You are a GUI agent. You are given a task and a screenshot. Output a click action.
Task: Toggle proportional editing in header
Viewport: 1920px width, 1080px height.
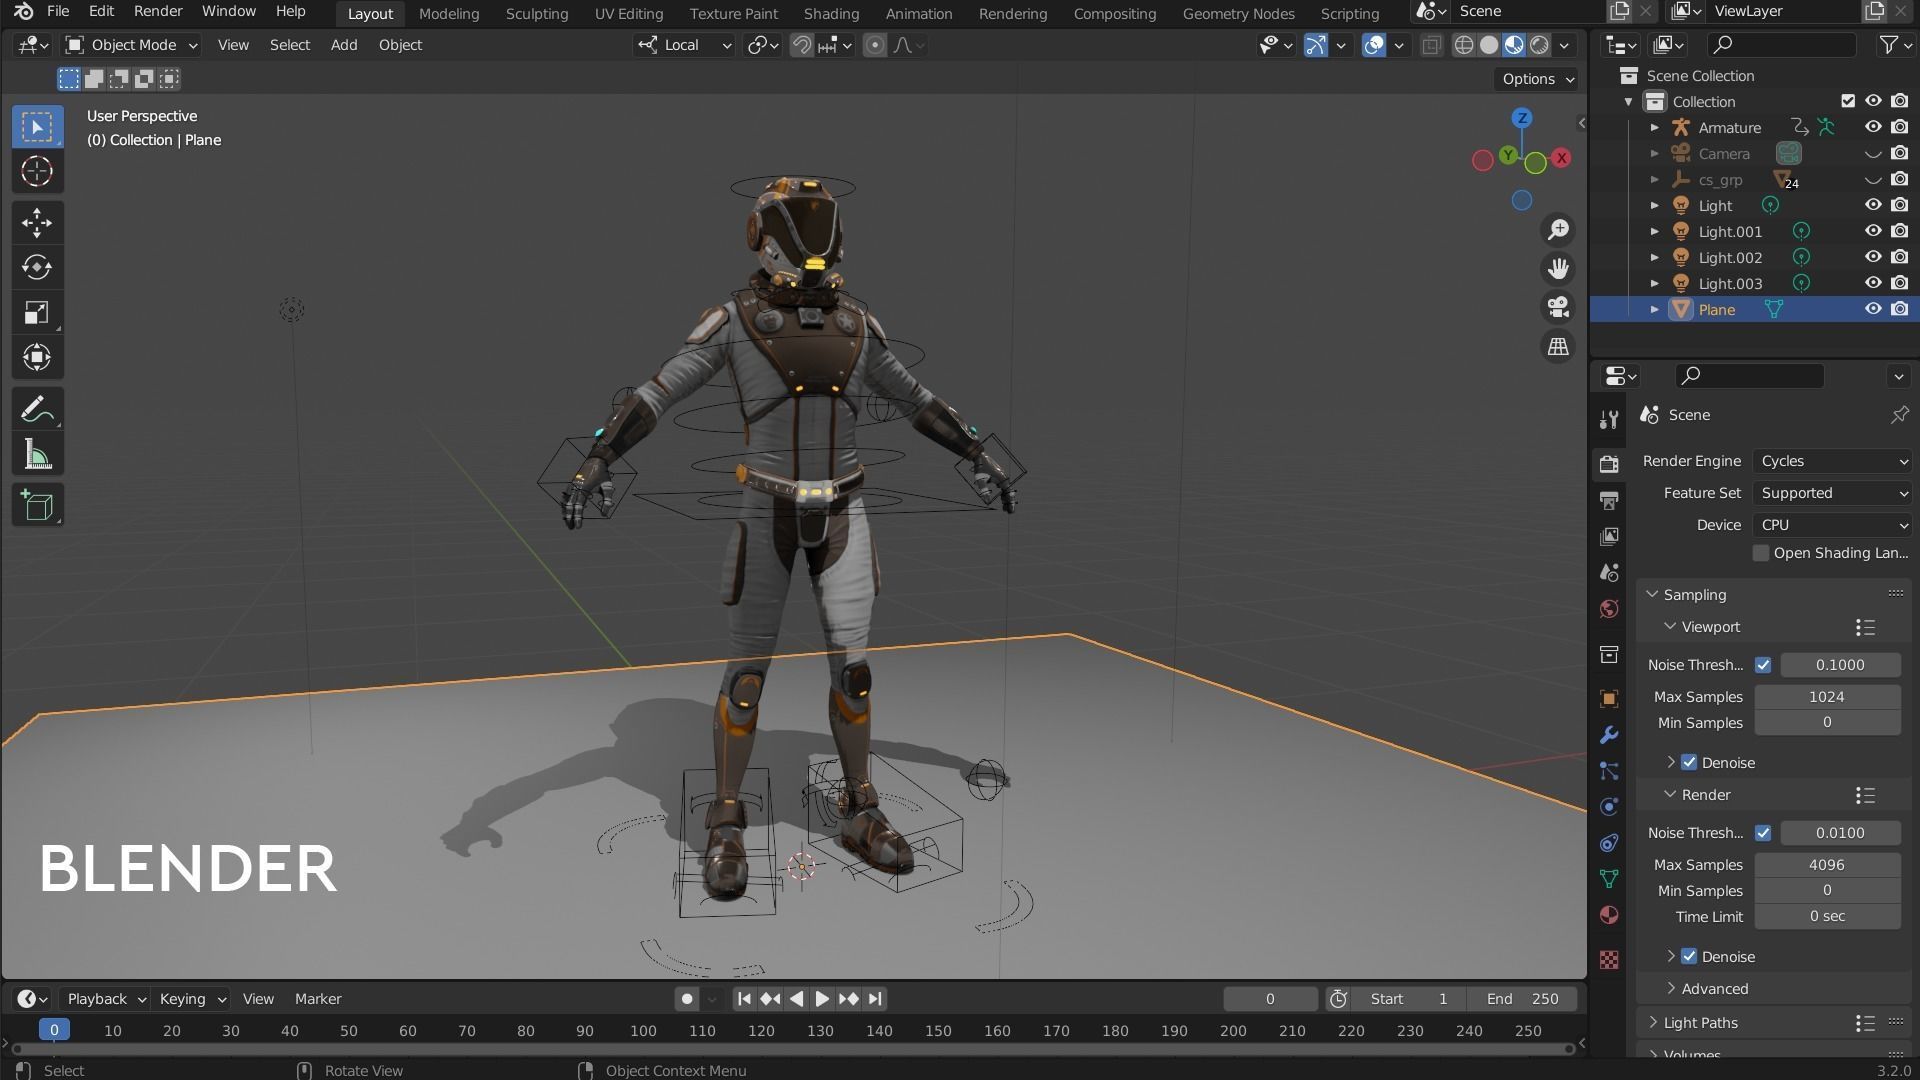(874, 45)
